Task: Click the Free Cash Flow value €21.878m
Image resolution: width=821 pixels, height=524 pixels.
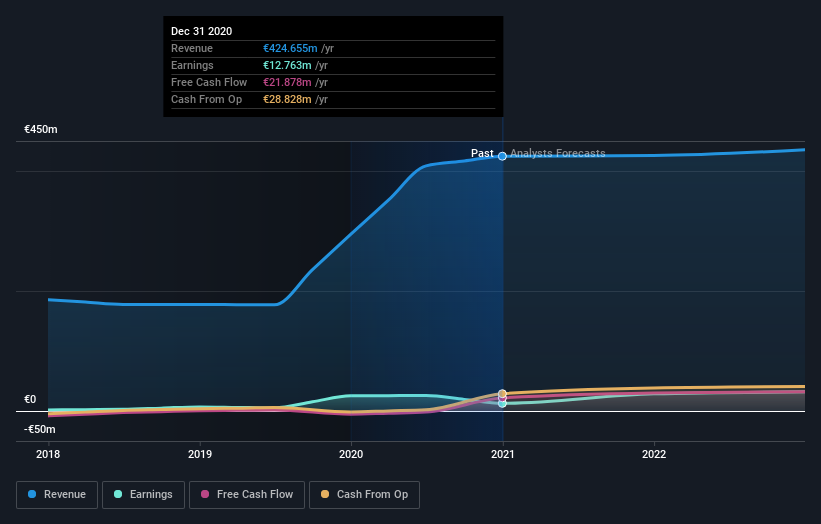Action: coord(287,82)
